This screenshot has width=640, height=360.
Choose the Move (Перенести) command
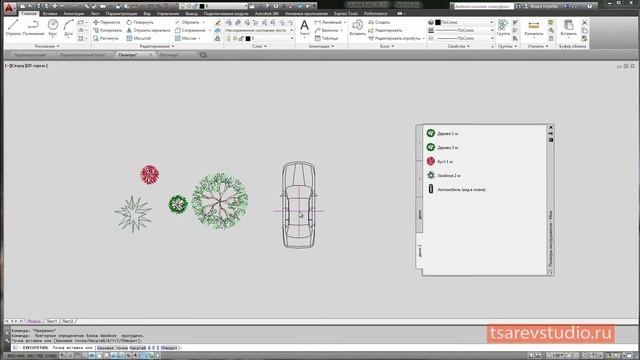pyautogui.click(x=107, y=22)
